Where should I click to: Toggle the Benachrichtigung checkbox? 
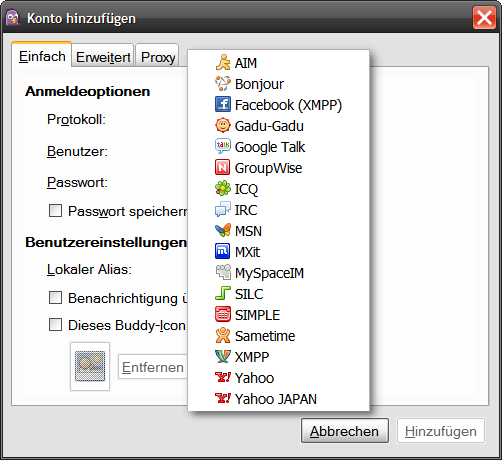[x=55, y=298]
